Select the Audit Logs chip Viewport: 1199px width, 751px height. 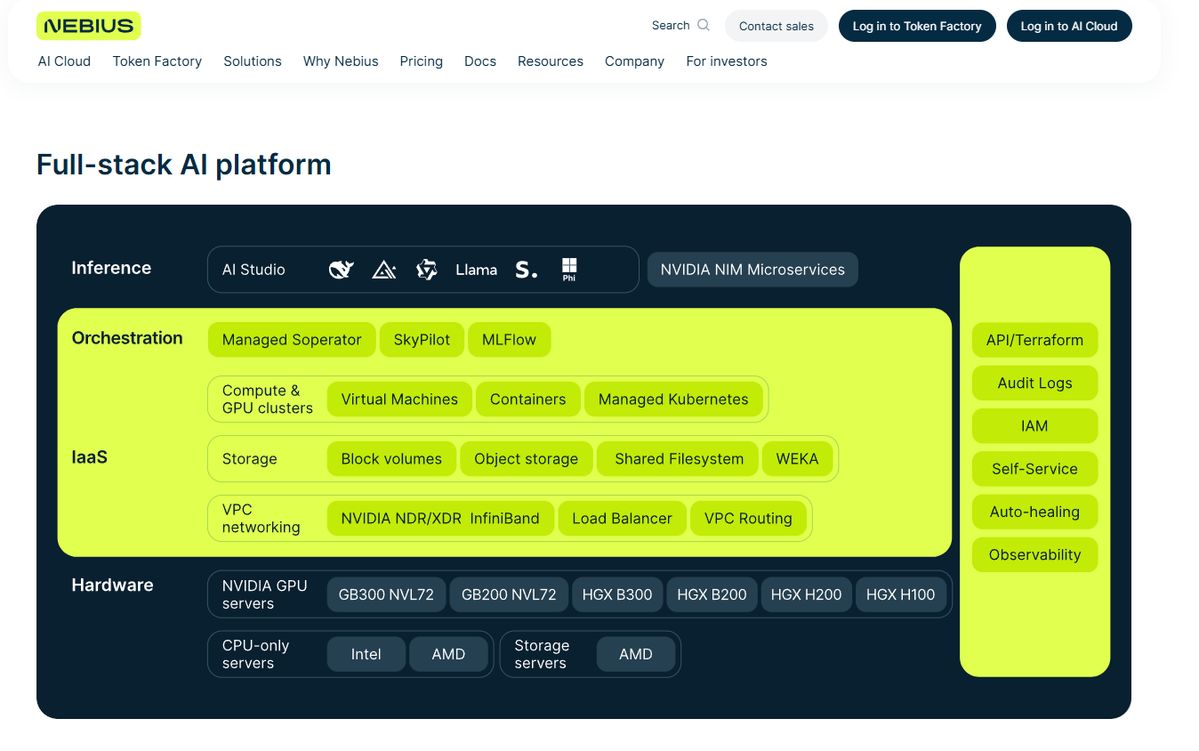[1035, 383]
